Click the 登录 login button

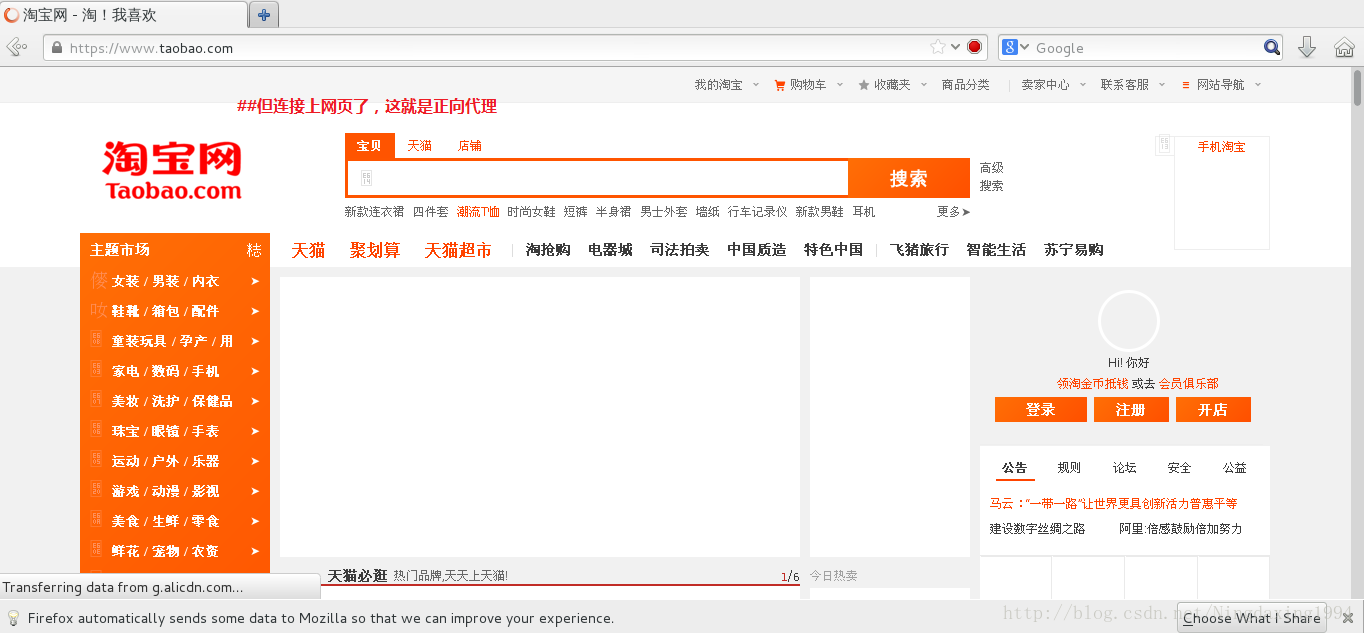(x=1040, y=410)
